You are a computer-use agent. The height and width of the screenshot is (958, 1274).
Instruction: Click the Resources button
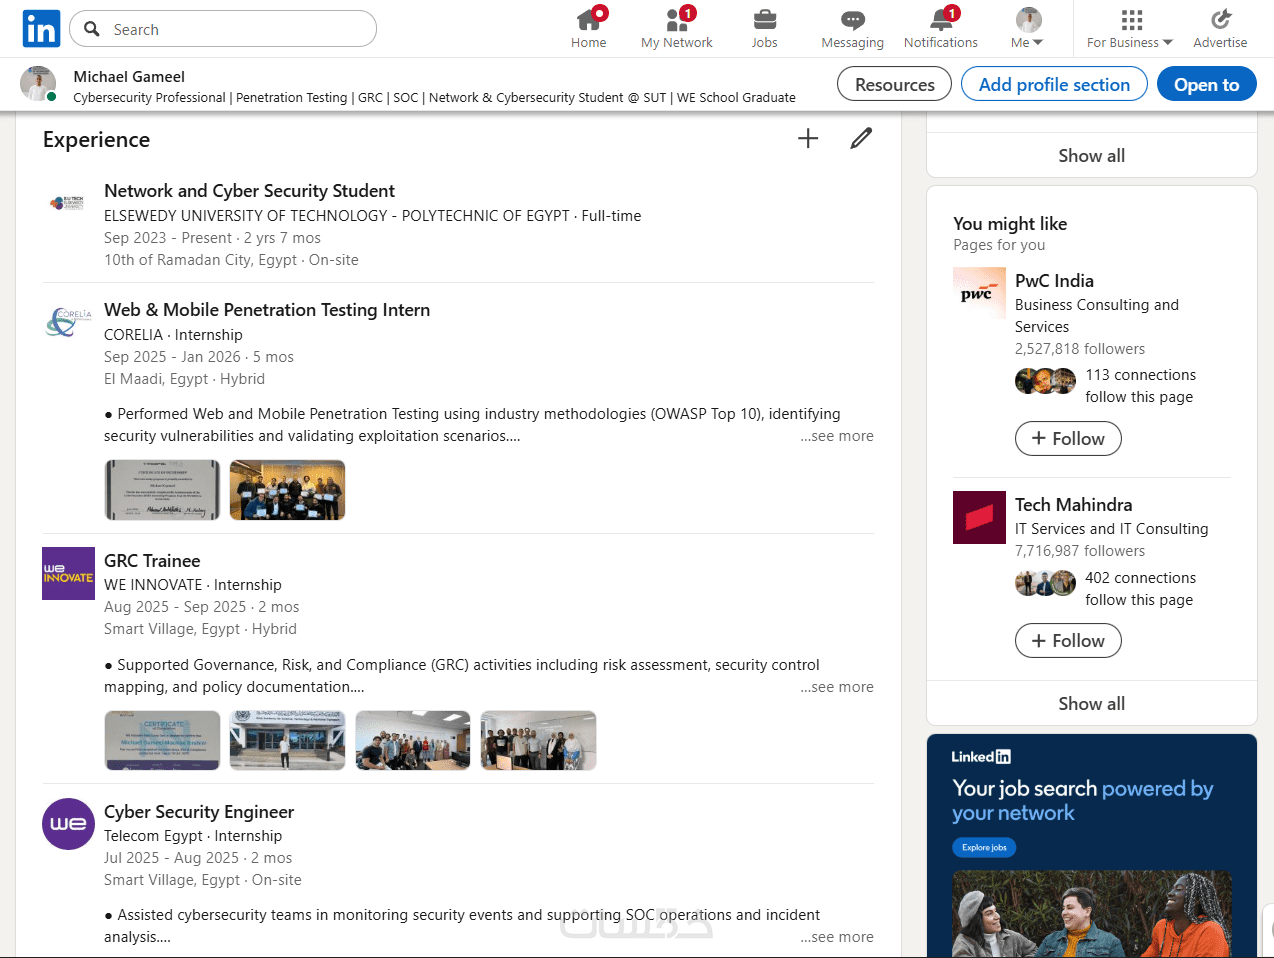[x=895, y=85]
